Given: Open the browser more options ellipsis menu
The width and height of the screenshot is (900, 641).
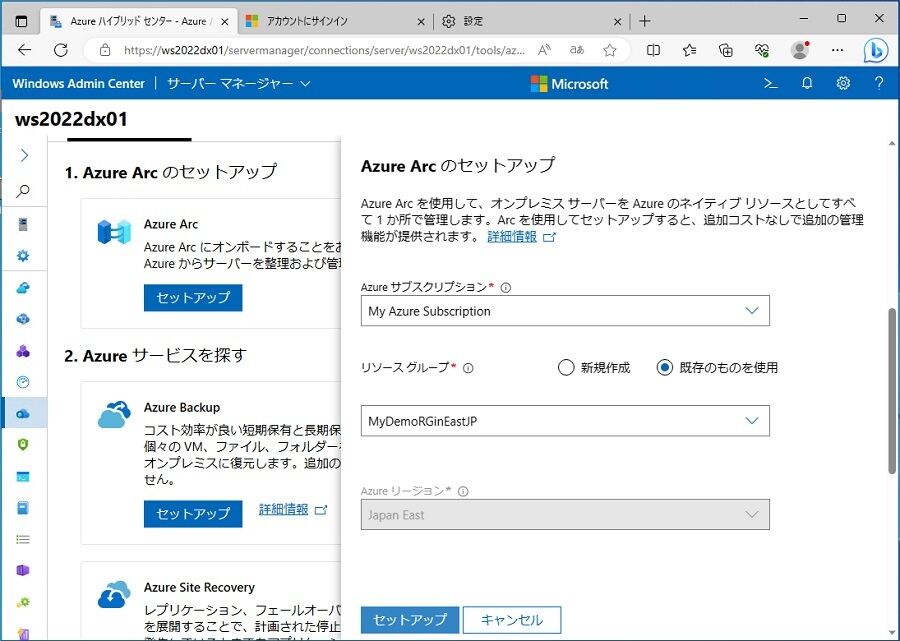Looking at the screenshot, I should (837, 50).
